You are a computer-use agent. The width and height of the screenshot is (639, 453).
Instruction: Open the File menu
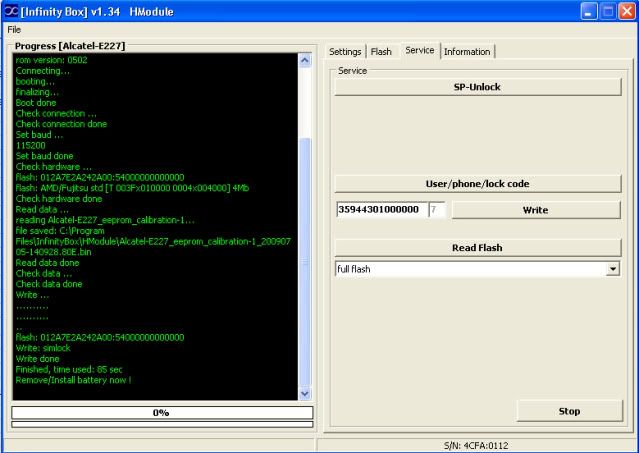[x=14, y=30]
